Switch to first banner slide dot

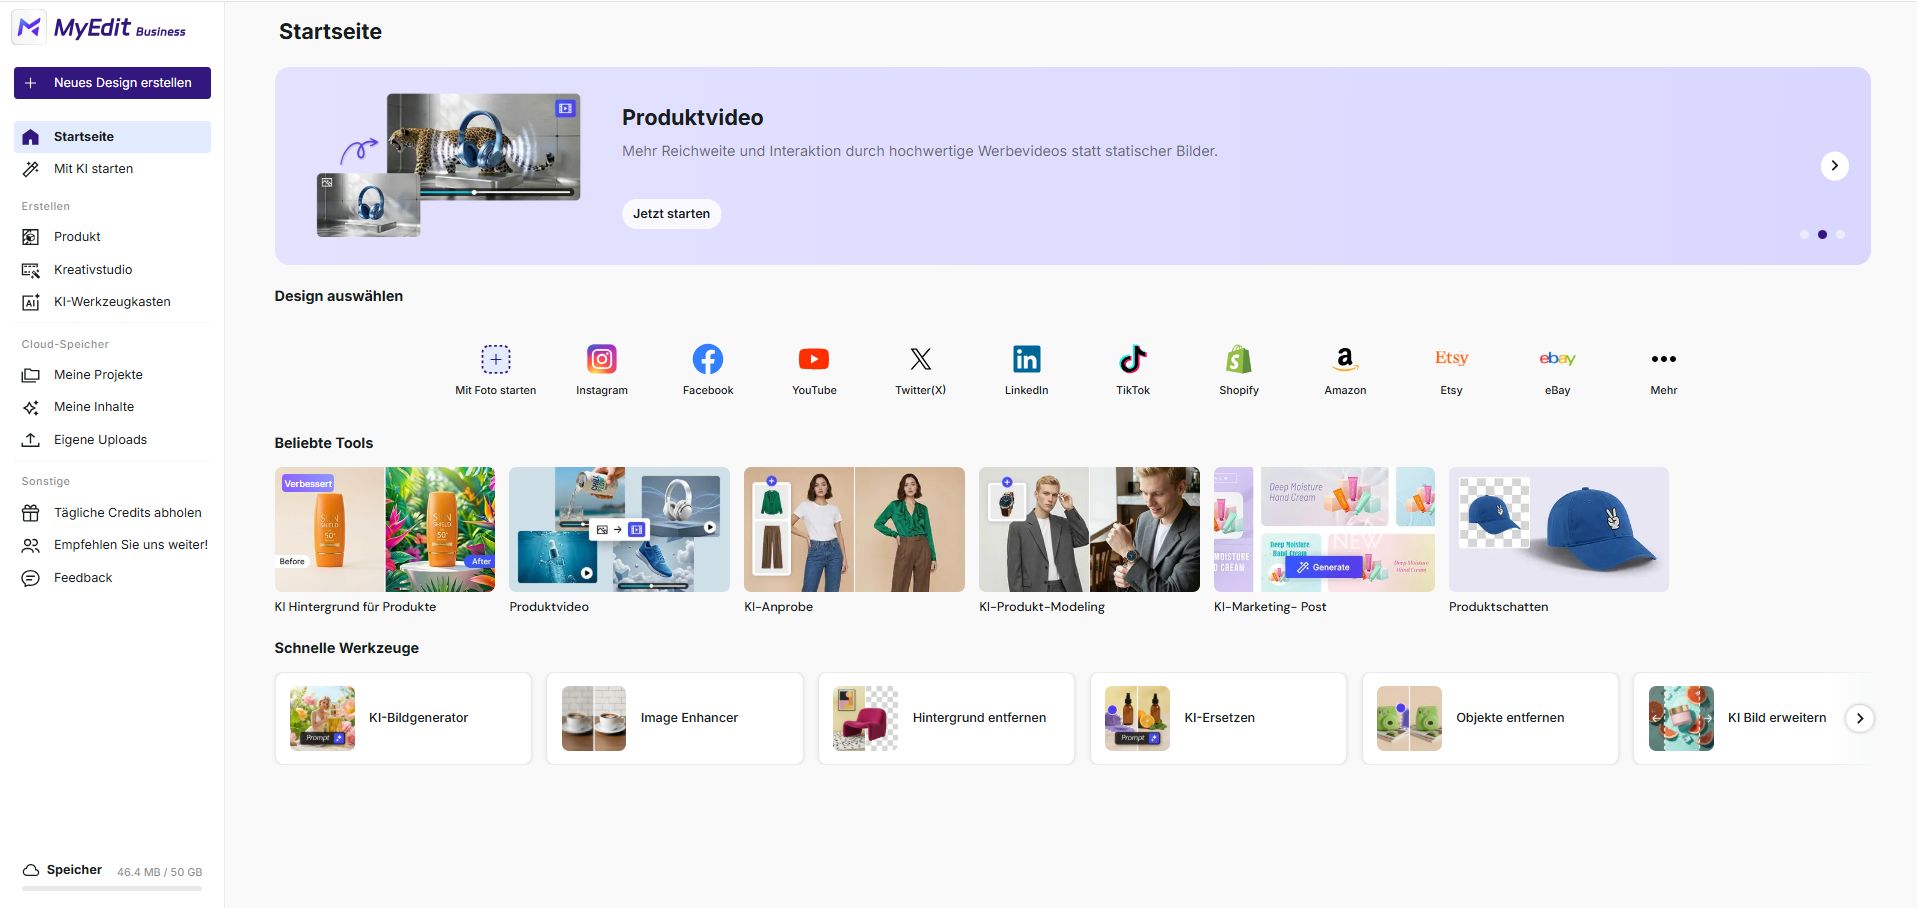(1804, 235)
